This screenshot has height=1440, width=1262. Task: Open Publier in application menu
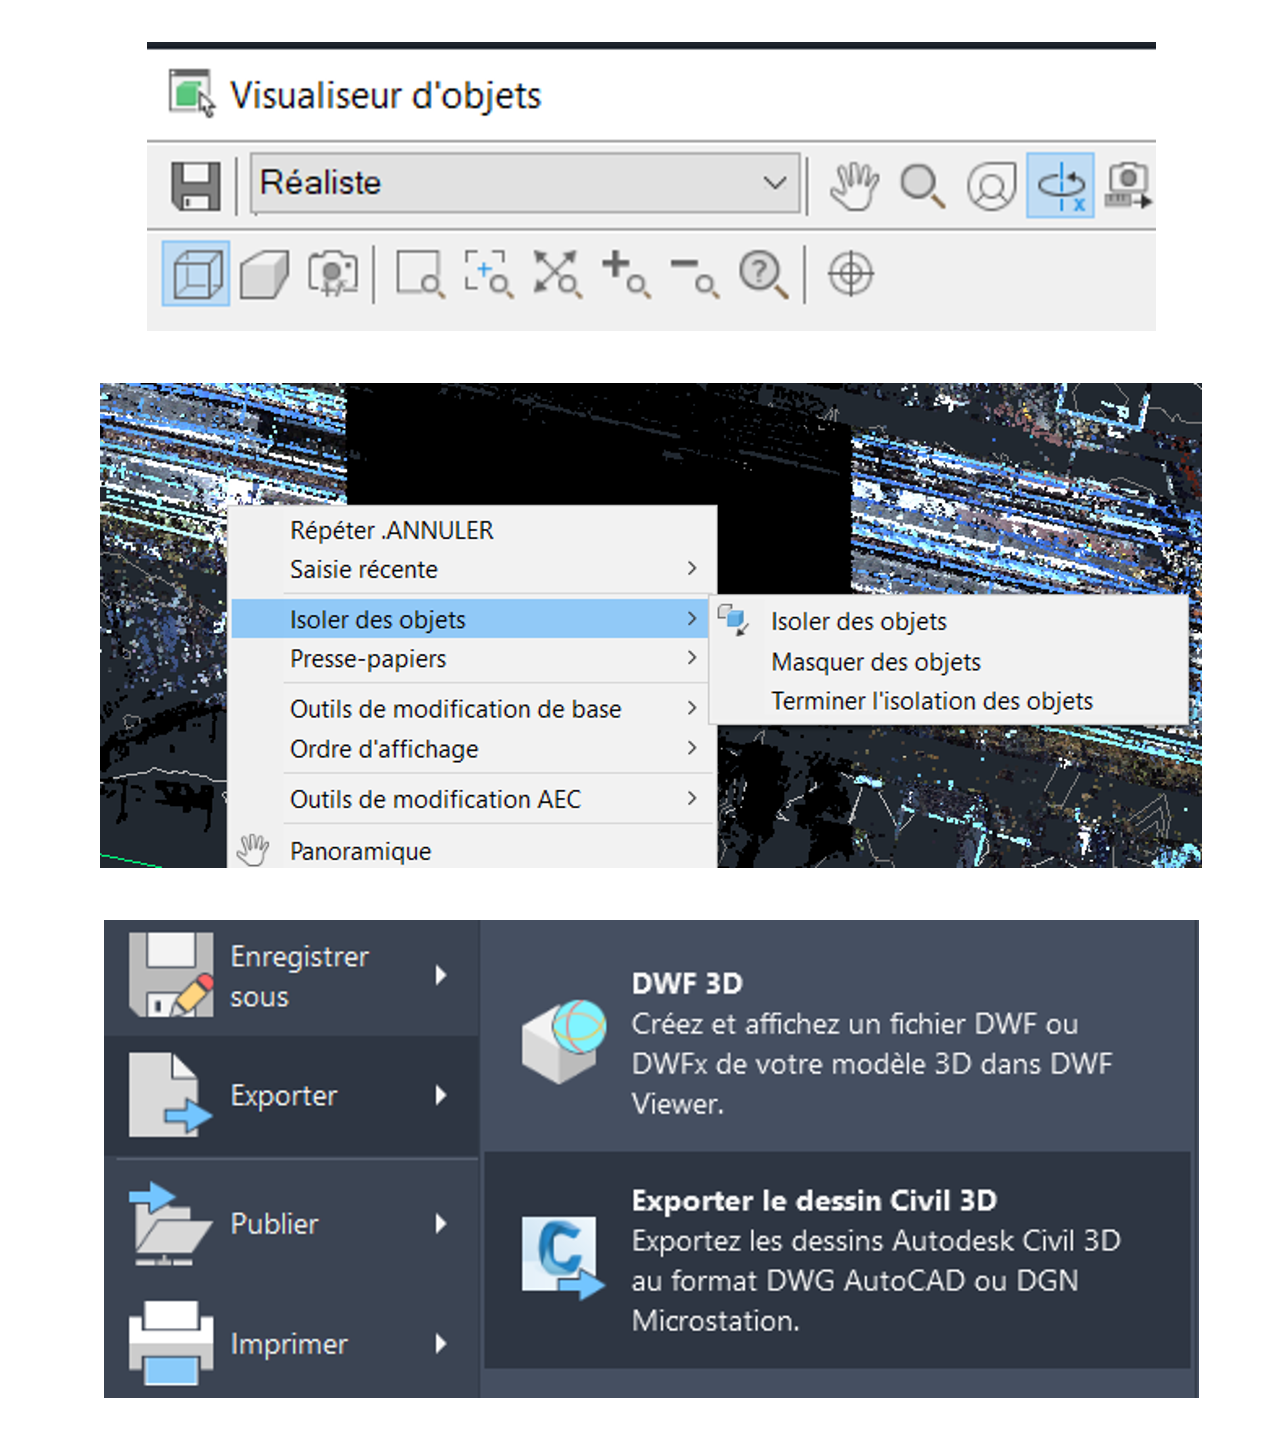click(291, 1223)
